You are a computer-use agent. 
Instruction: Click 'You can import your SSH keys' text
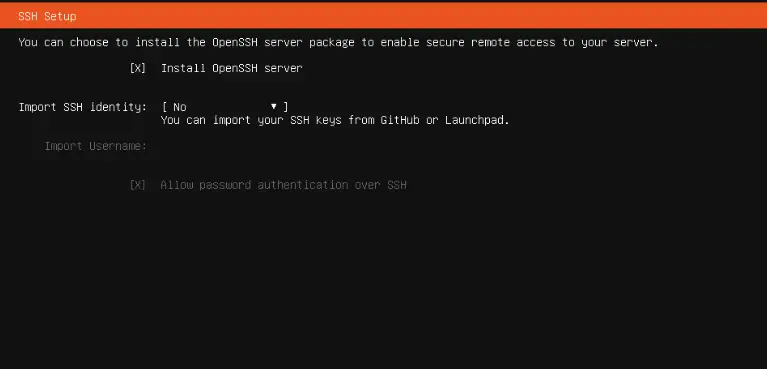[251, 120]
